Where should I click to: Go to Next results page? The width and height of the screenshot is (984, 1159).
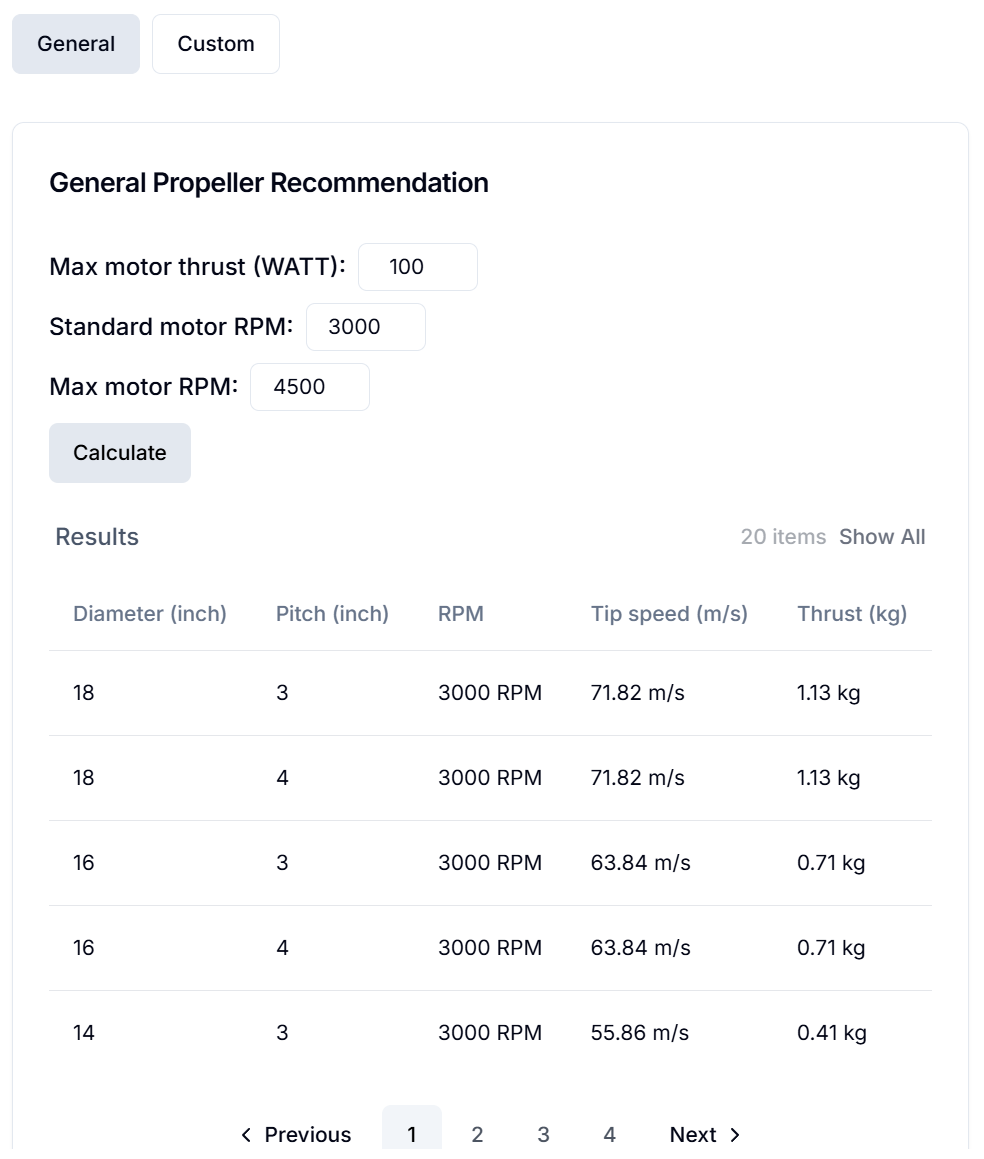705,1134
